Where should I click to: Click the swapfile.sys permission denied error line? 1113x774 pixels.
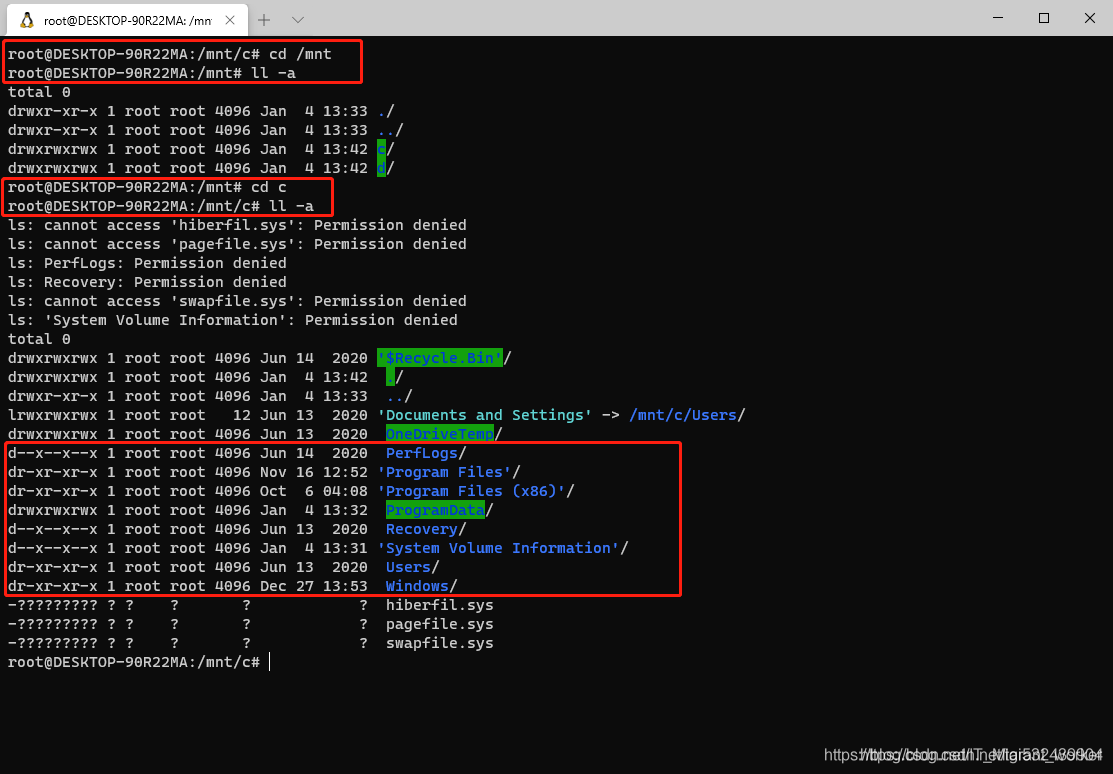[237, 301]
